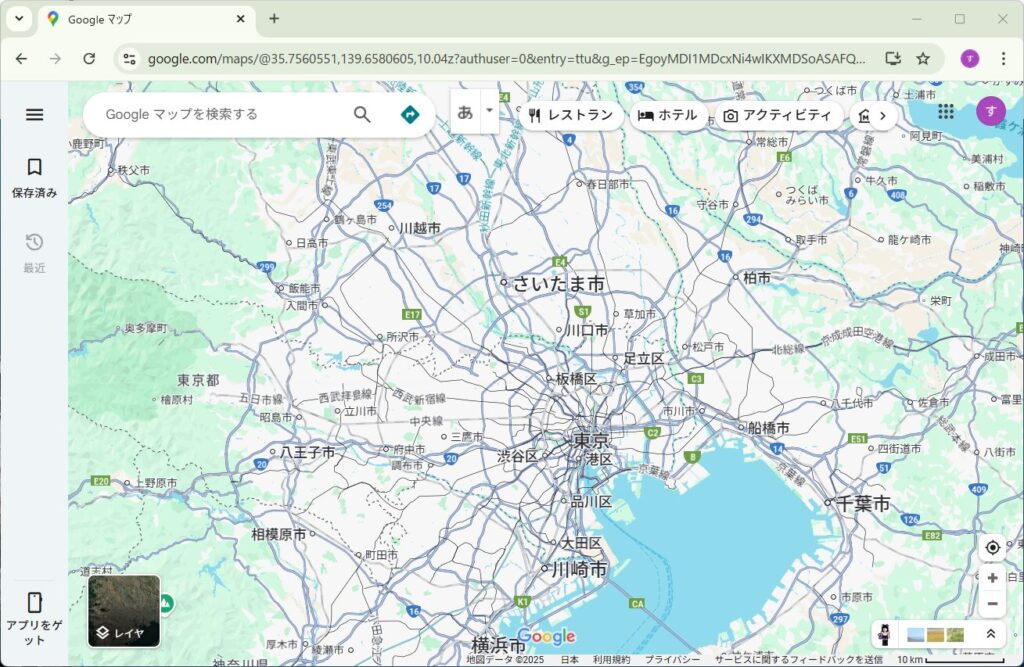Toggle the 10 km map scale bar
Image resolution: width=1024 pixels, height=667 pixels.
tap(950, 660)
